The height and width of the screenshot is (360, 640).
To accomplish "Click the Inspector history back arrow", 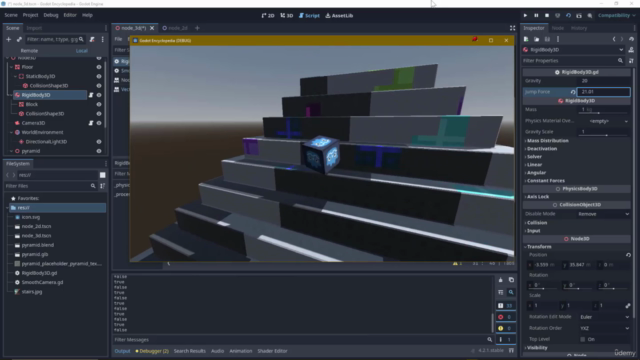I will (614, 39).
